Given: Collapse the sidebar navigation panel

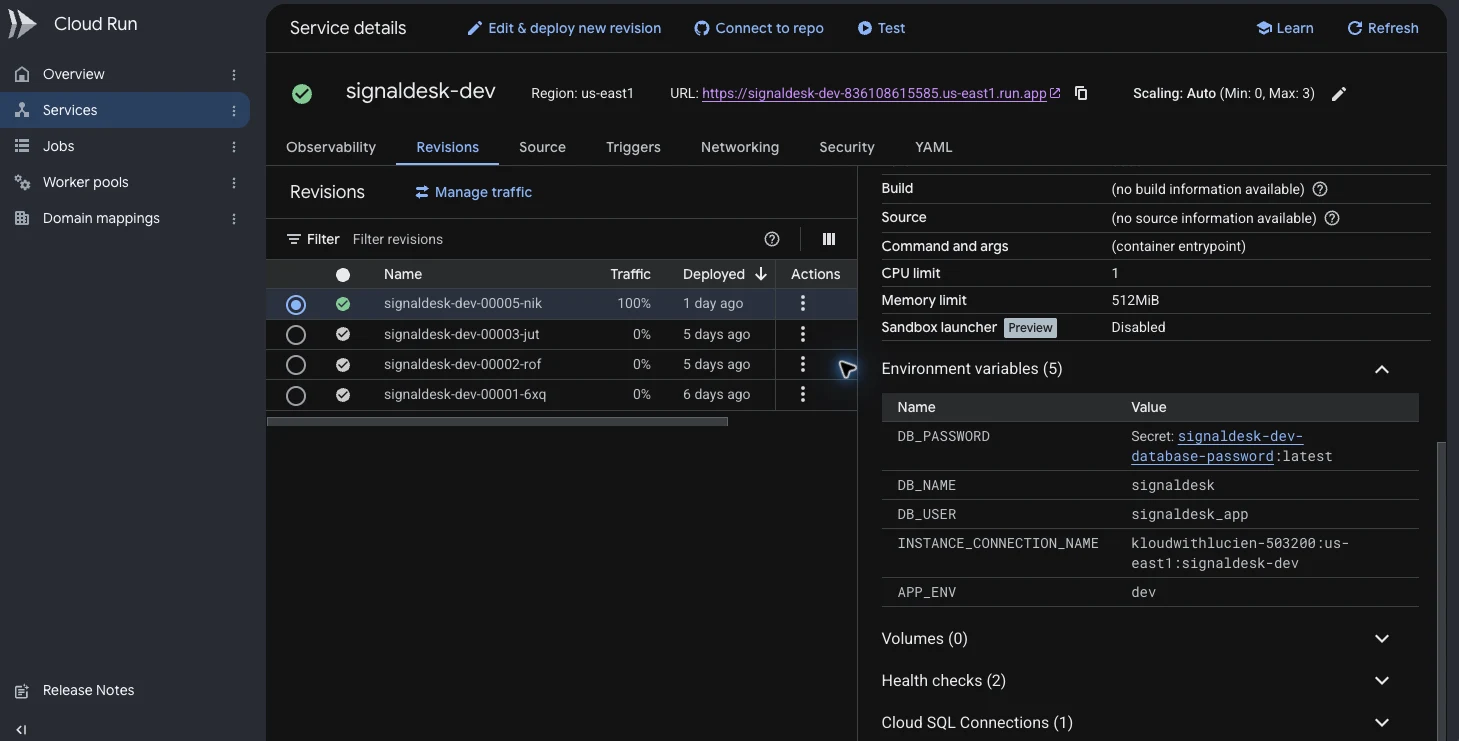Looking at the screenshot, I should point(21,730).
